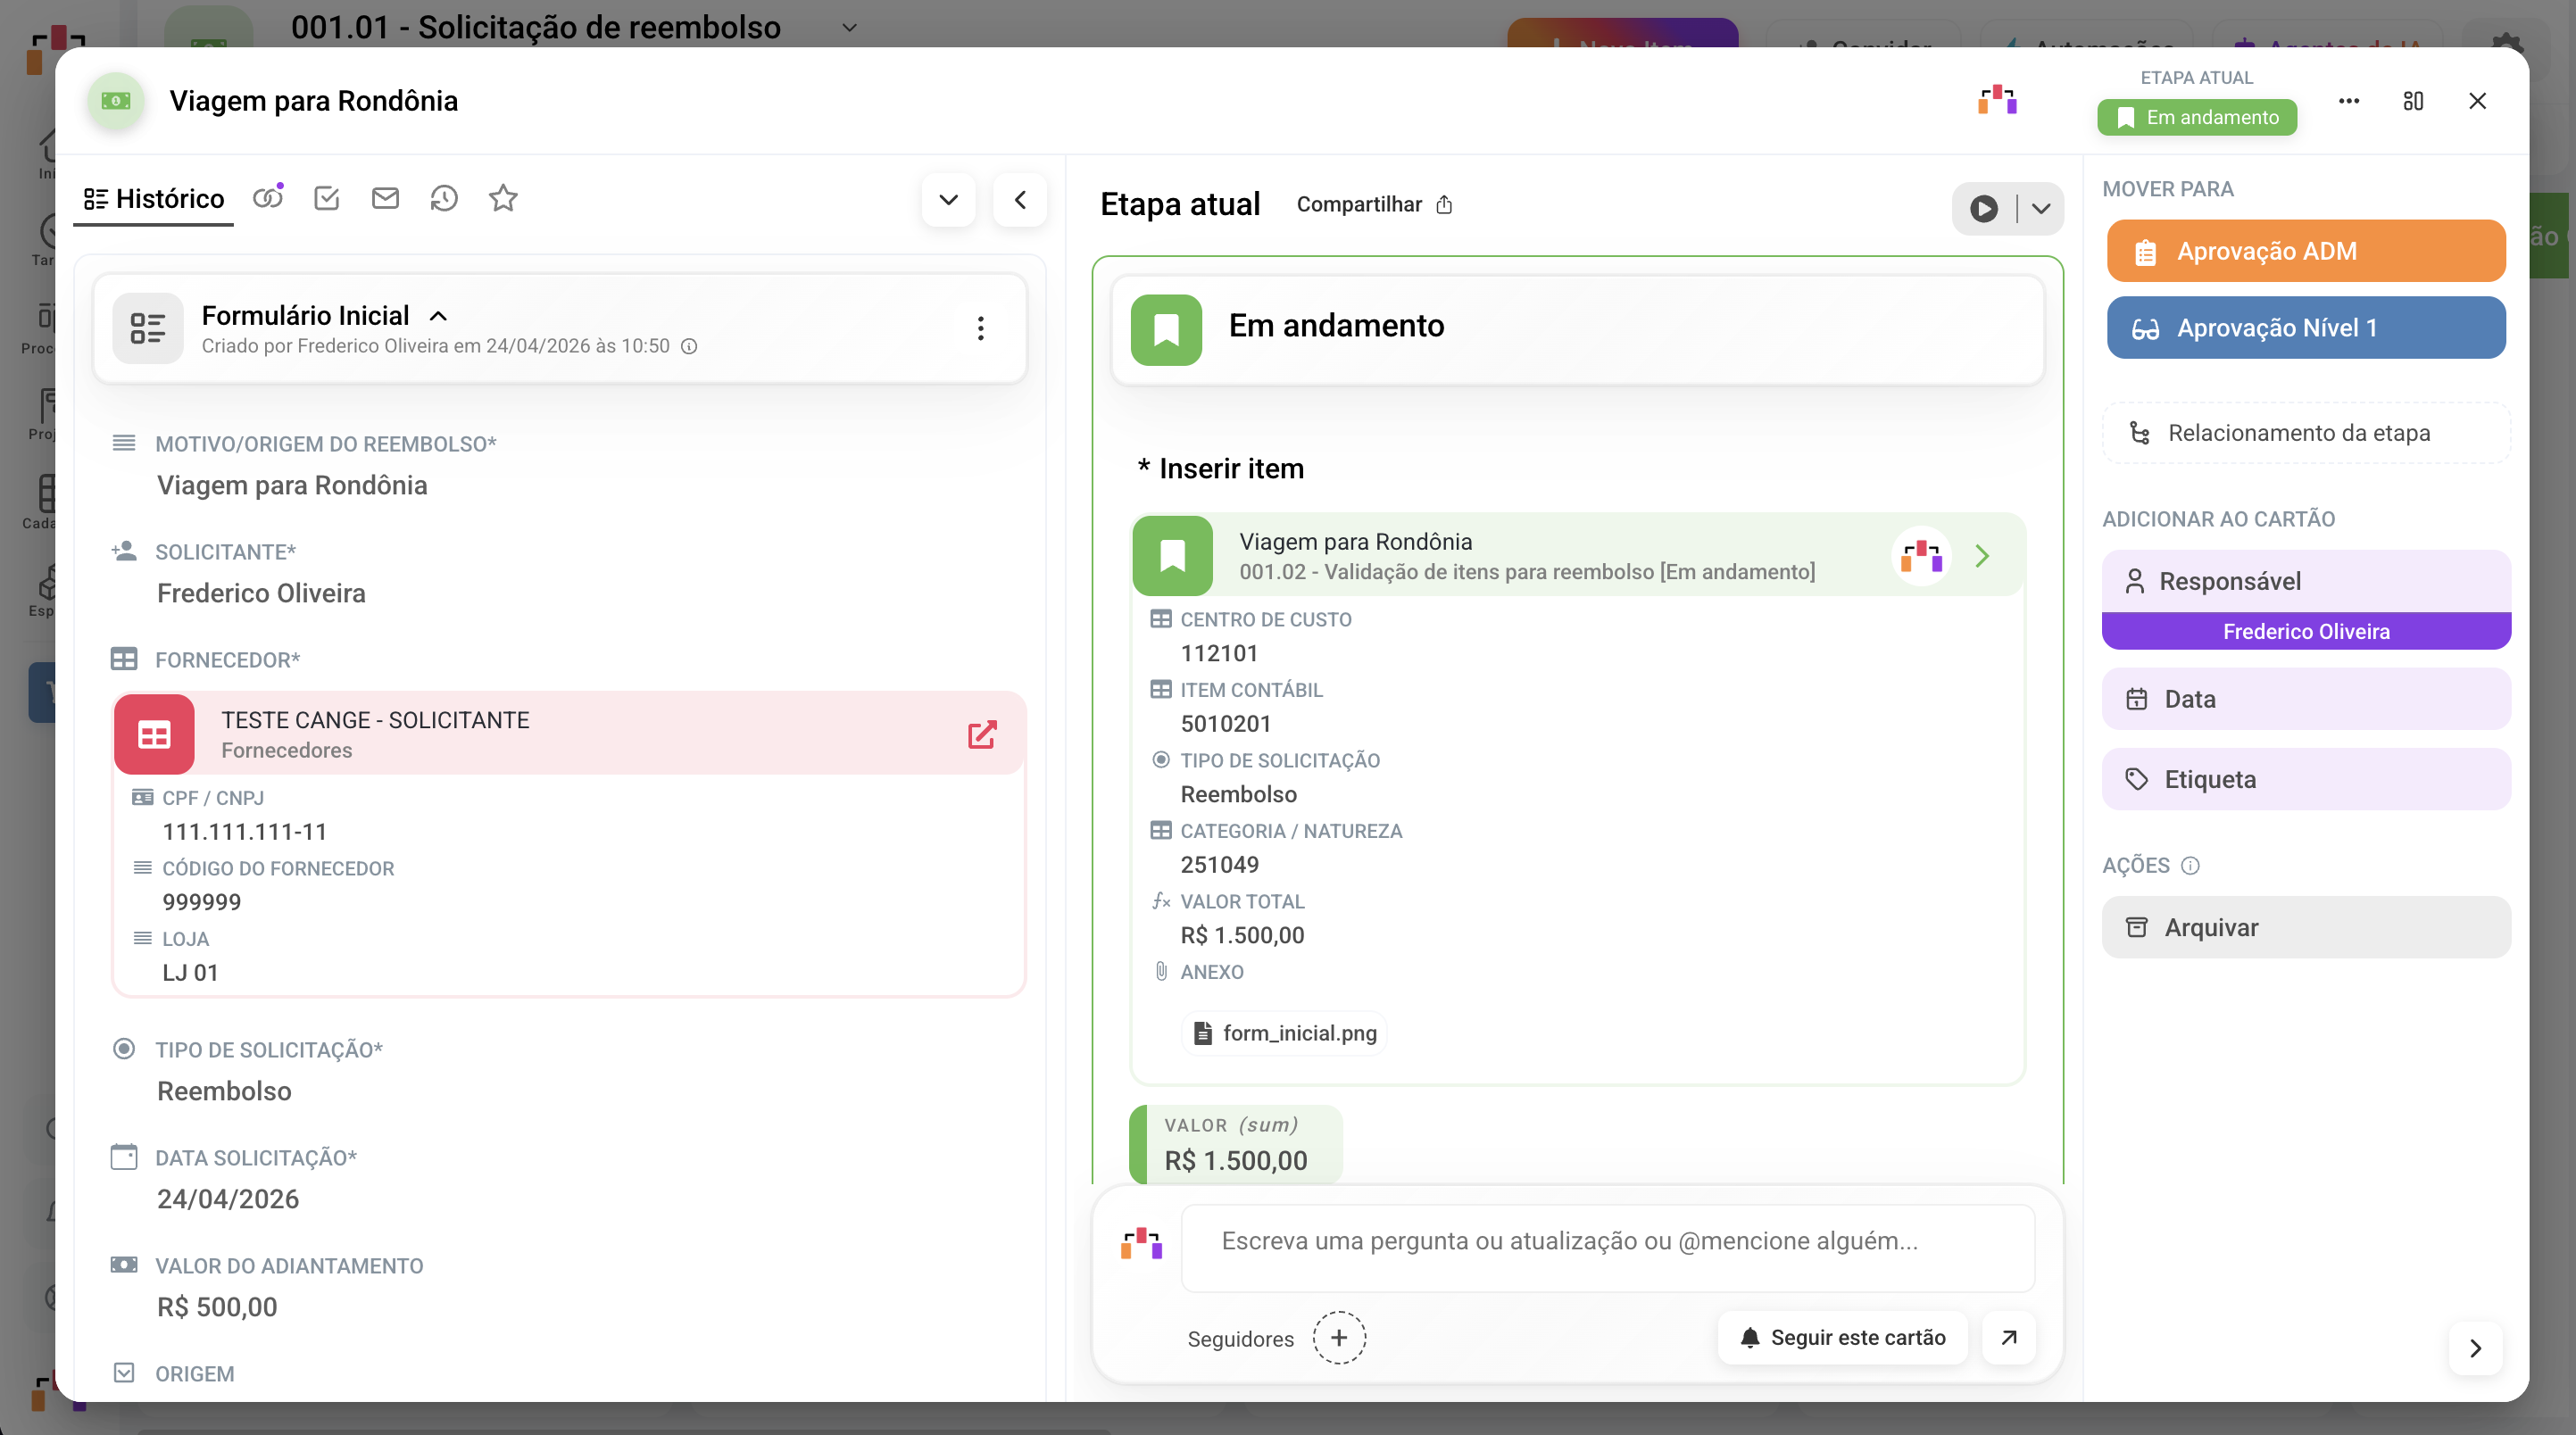Screen dimensions: 2576x1435
Task: Click the green money card icon
Action: [x=116, y=101]
